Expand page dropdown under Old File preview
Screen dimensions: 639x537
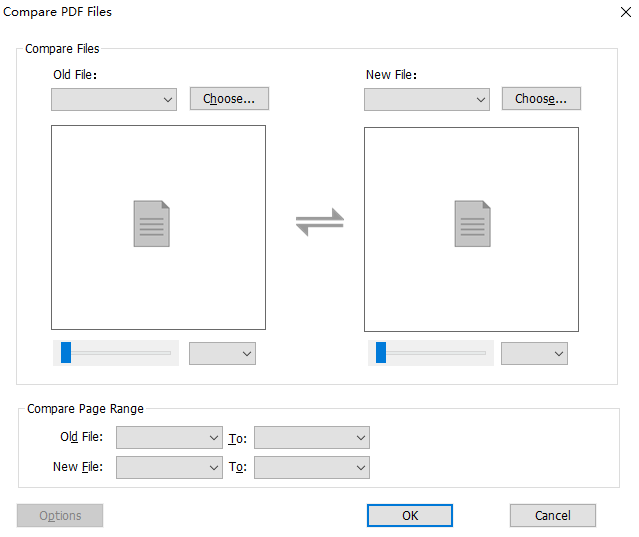tap(222, 353)
